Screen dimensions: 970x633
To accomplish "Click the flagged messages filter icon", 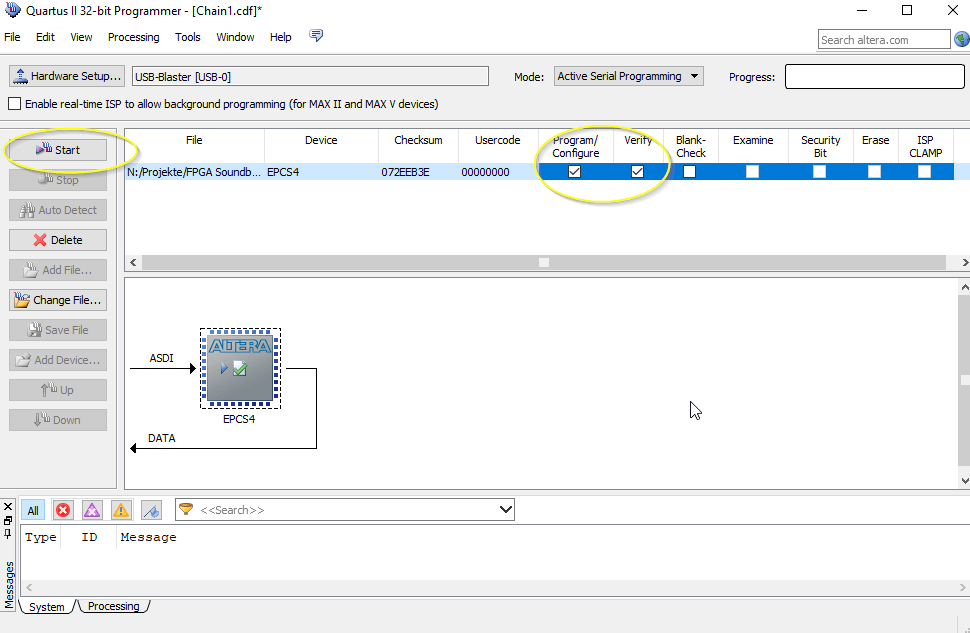I will coord(151,510).
